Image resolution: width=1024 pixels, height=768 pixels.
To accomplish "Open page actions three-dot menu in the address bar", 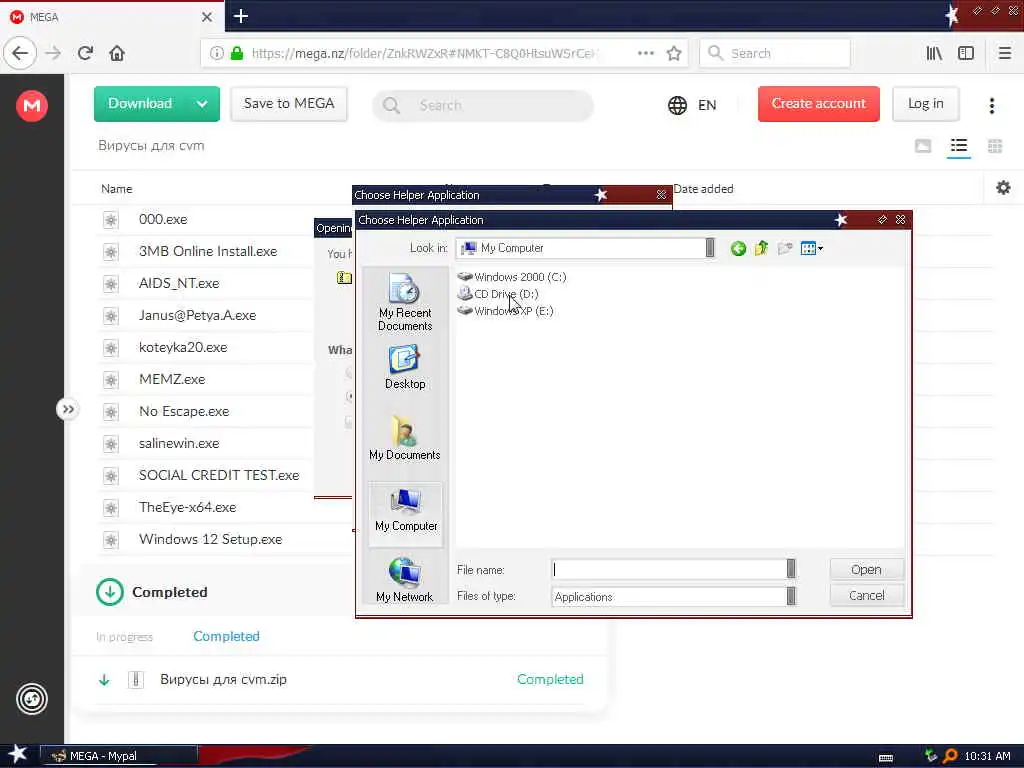I will coord(646,54).
